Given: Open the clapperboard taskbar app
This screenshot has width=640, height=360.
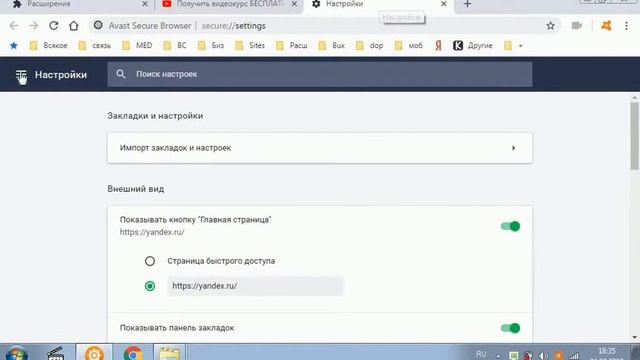Looking at the screenshot, I should tap(56, 353).
